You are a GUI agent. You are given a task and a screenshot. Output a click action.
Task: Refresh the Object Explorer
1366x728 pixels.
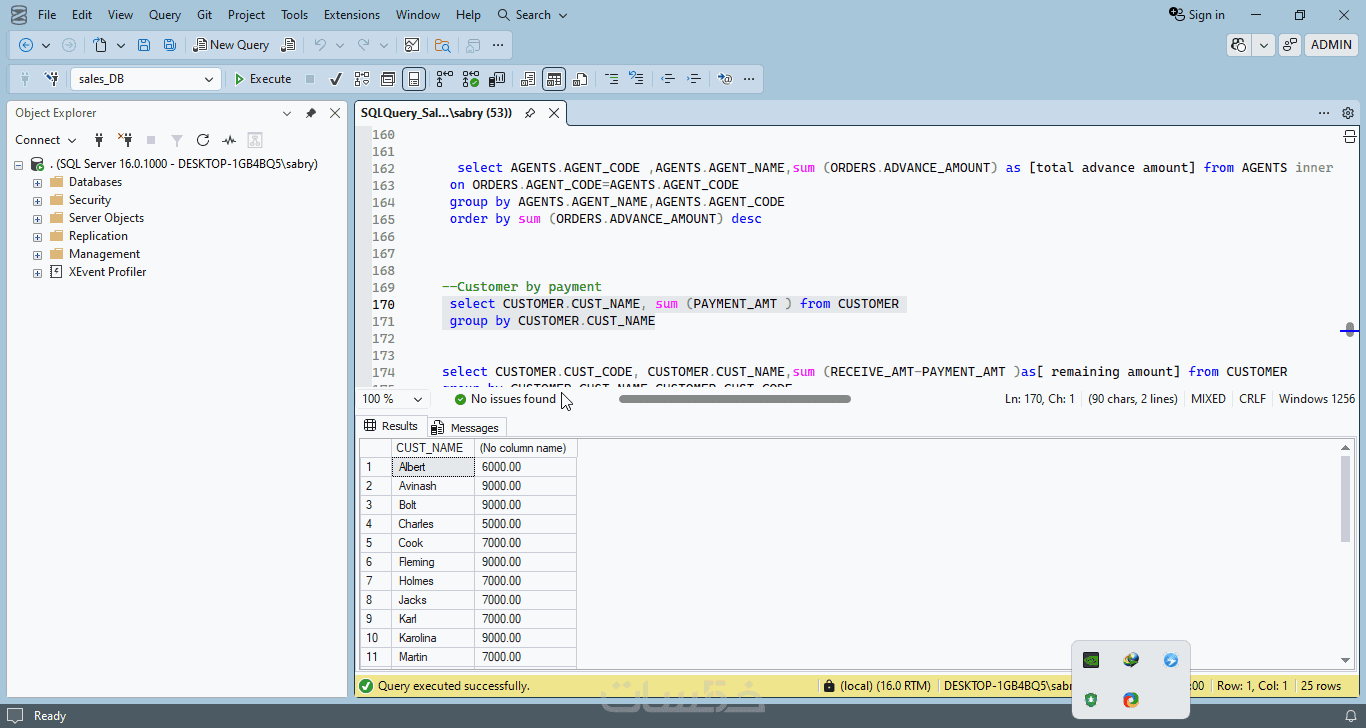click(x=203, y=140)
